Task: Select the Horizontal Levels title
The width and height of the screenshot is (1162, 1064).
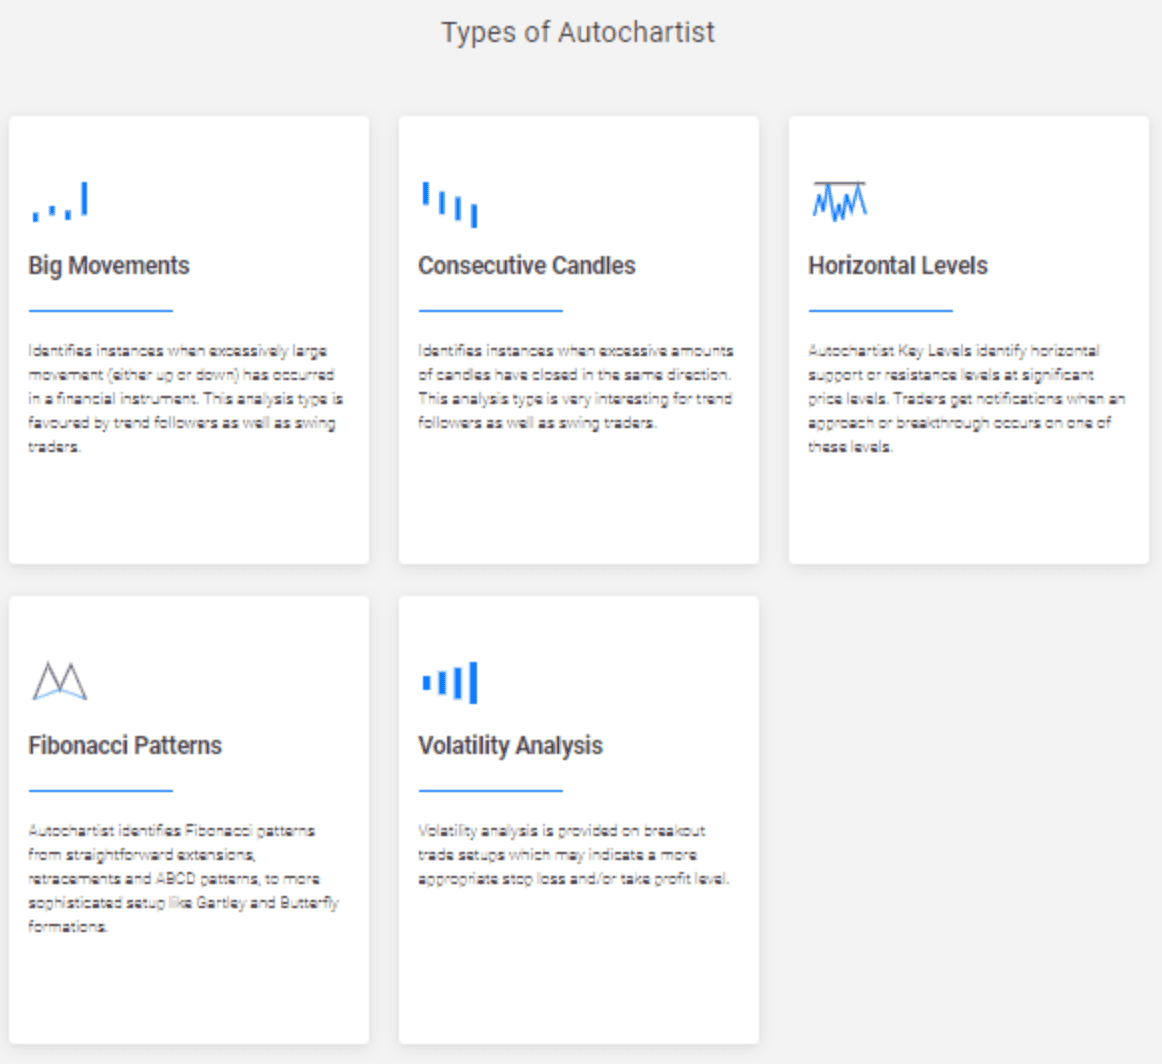Action: point(897,266)
